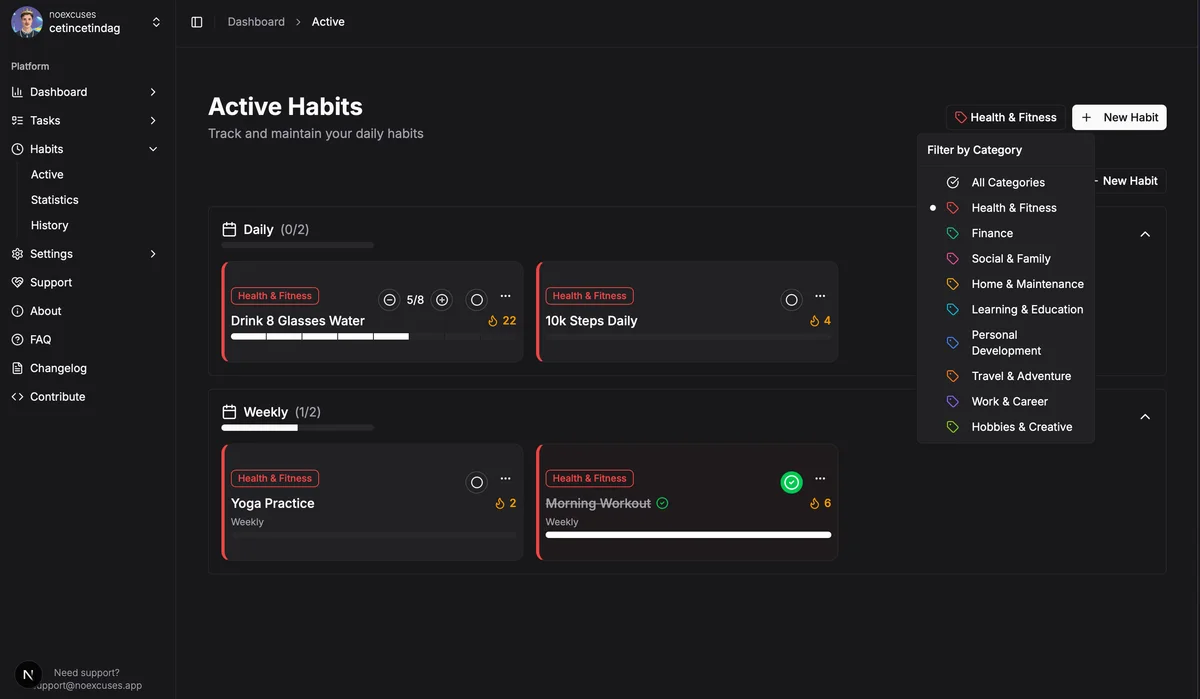Choose All Categories in filter menu
The image size is (1200, 699).
pyautogui.click(x=1007, y=183)
